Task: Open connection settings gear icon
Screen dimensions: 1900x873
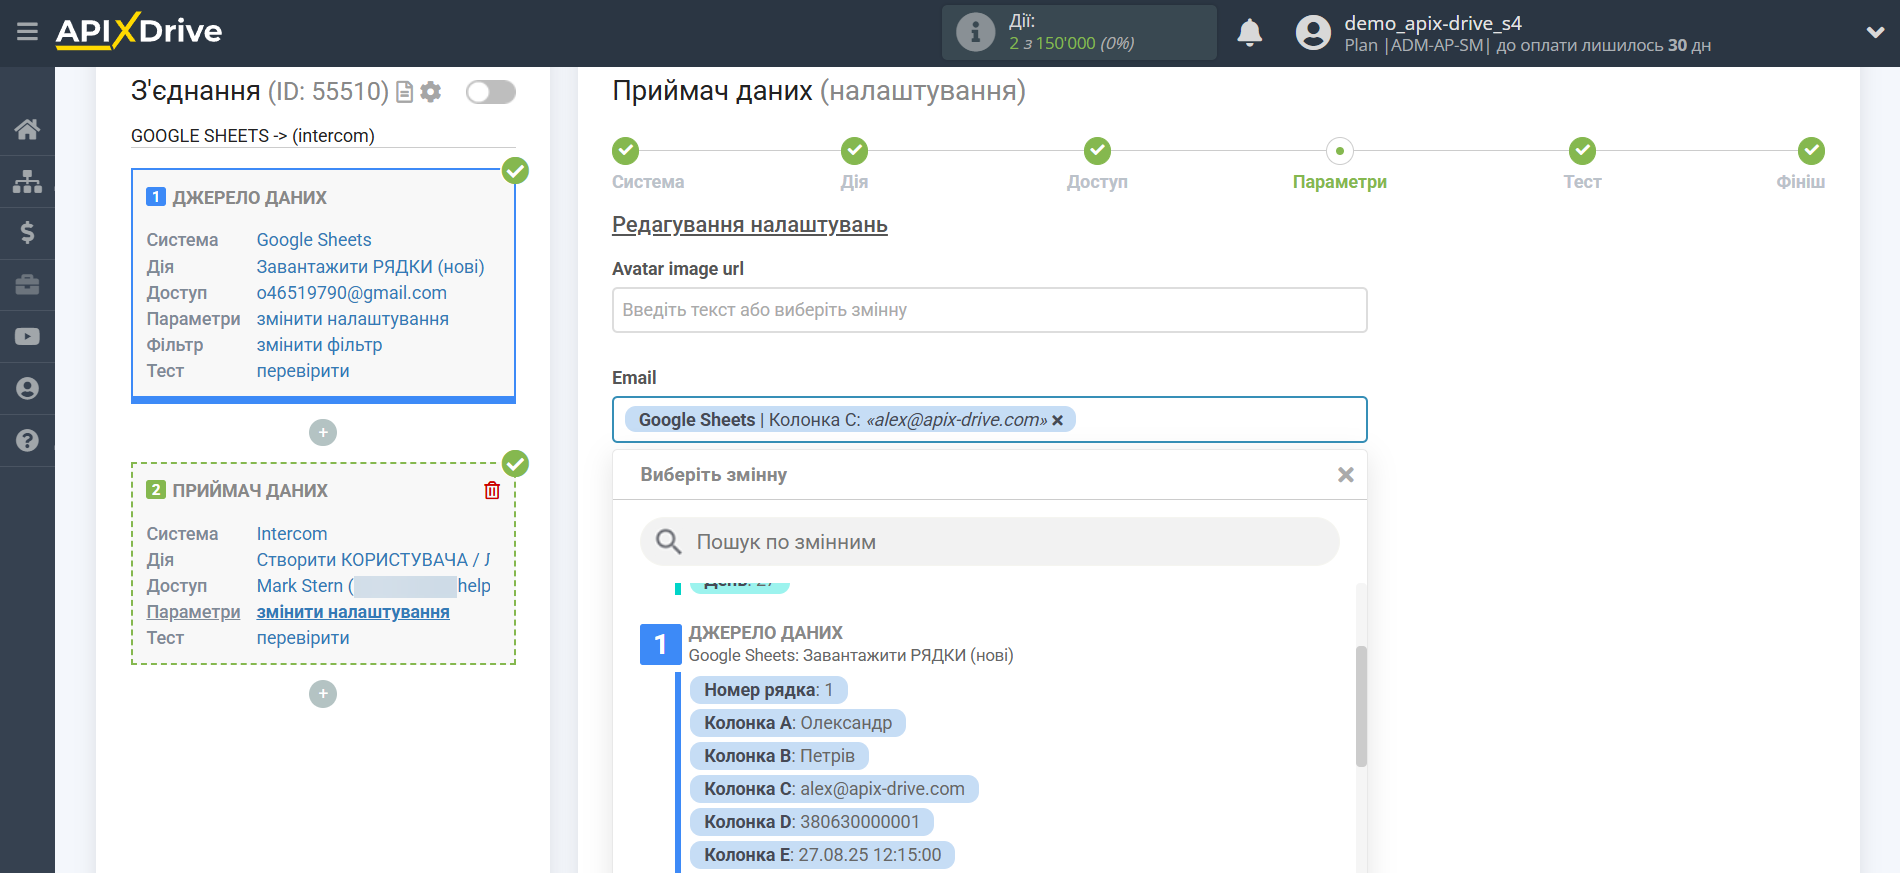Action: tap(431, 92)
